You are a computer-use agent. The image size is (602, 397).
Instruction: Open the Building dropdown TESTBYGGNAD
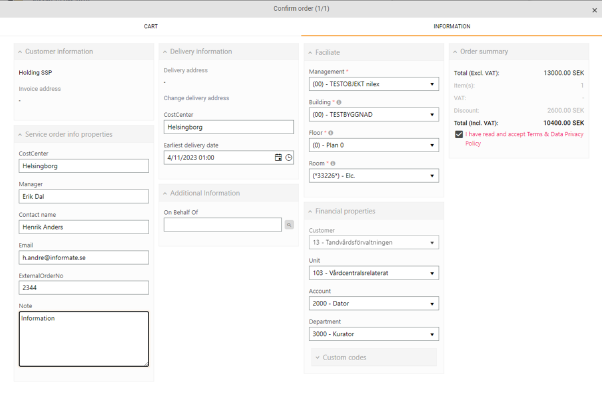click(x=374, y=115)
